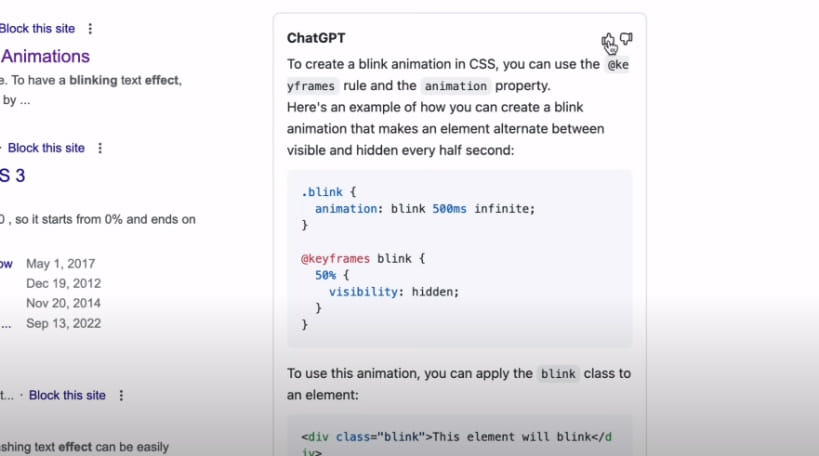This screenshot has width=819, height=456.
Task: Click 'Block this site' preceded by 't...'
Action: 67,395
